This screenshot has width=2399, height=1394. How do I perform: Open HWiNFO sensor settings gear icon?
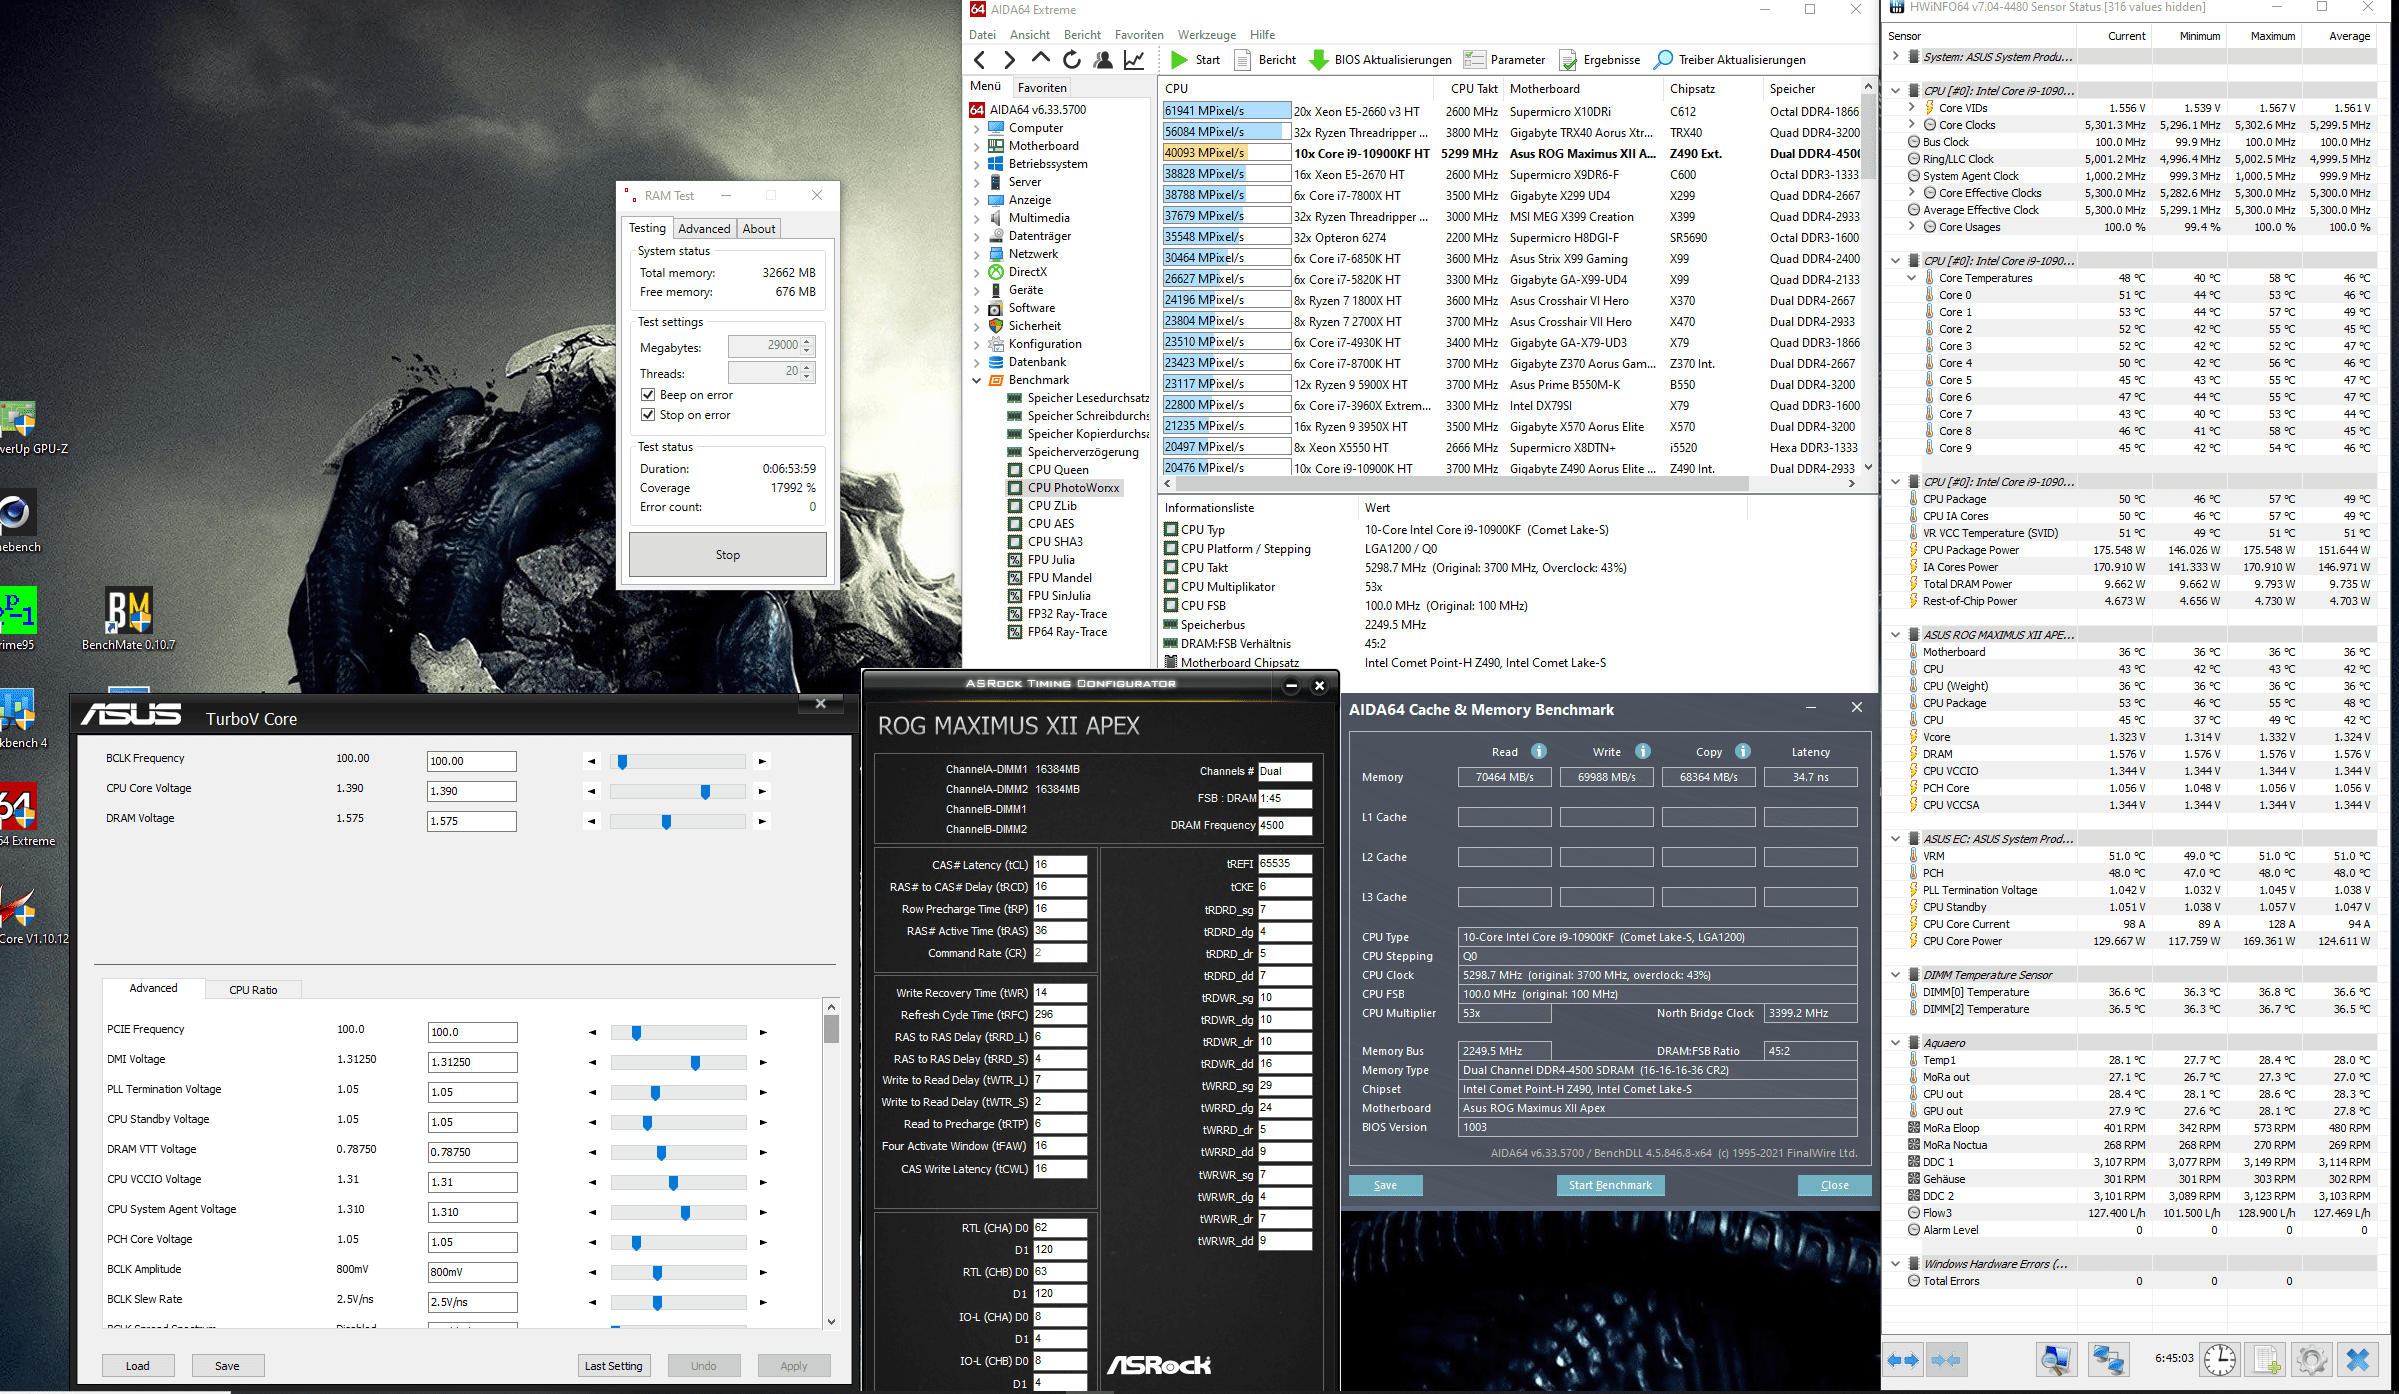point(2311,1360)
